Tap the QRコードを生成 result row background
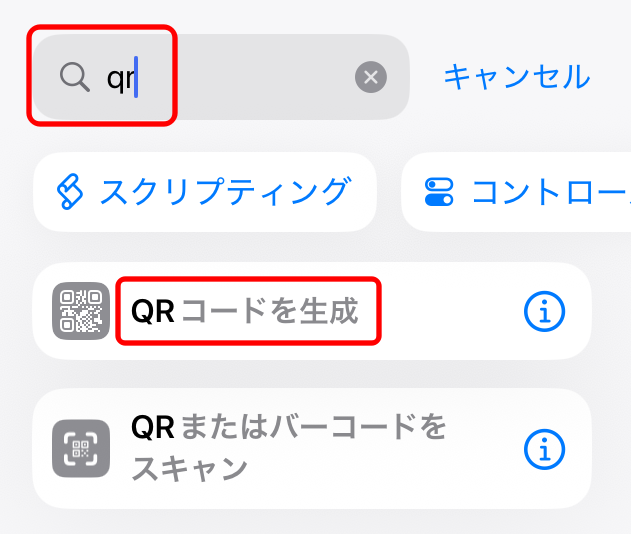The image size is (631, 534). point(443,311)
